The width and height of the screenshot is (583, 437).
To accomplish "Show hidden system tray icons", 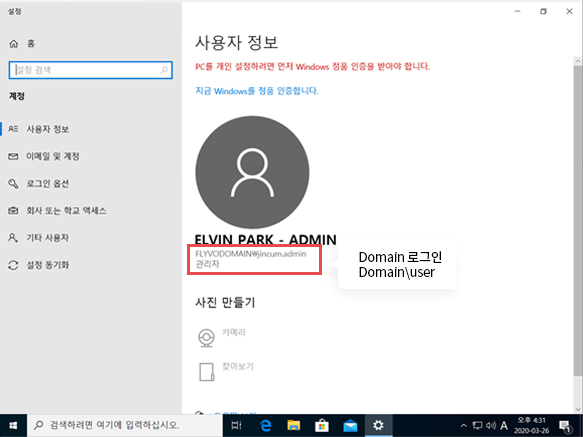I will [x=463, y=425].
